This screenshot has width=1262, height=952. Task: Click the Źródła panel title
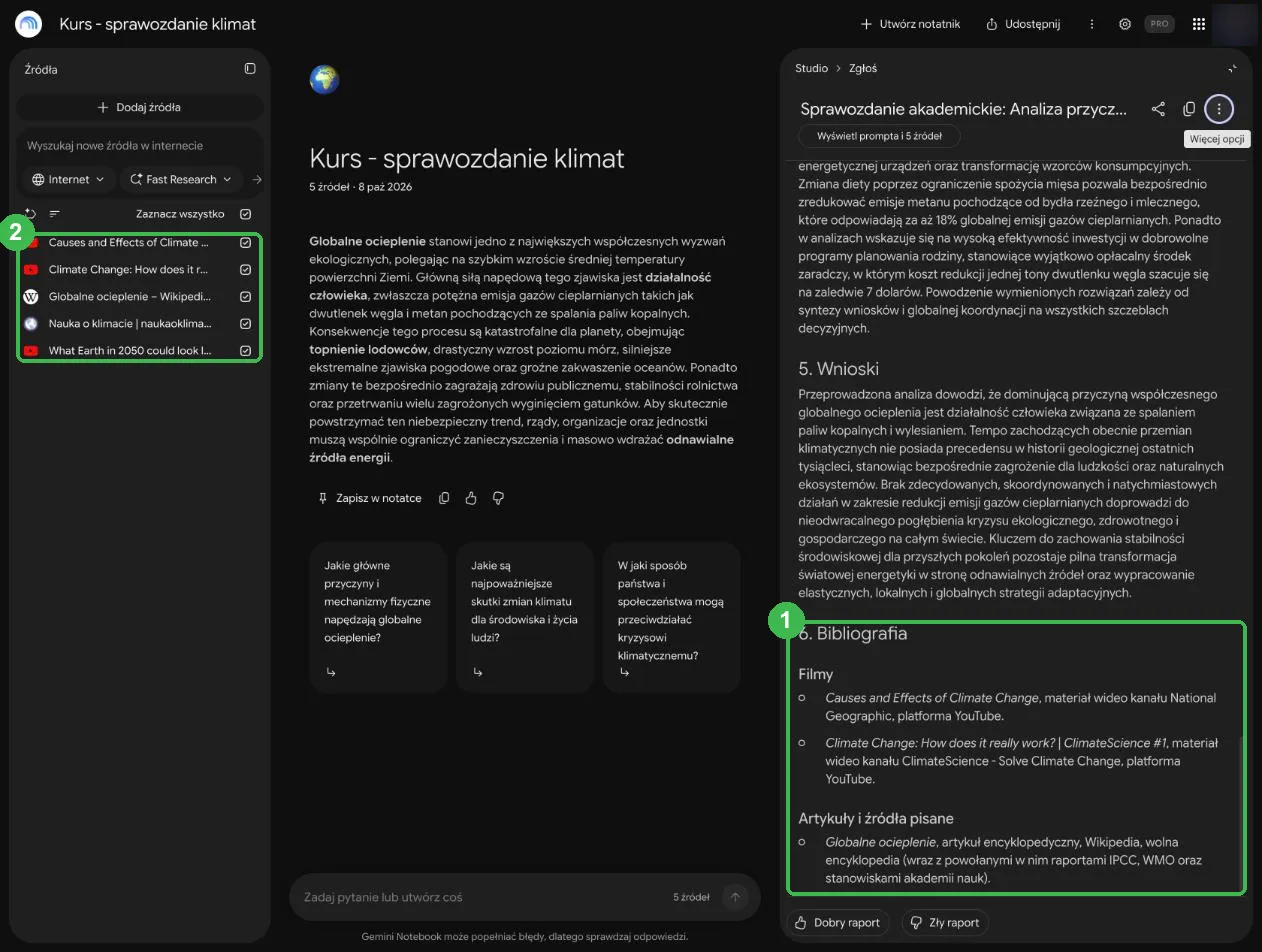point(41,69)
